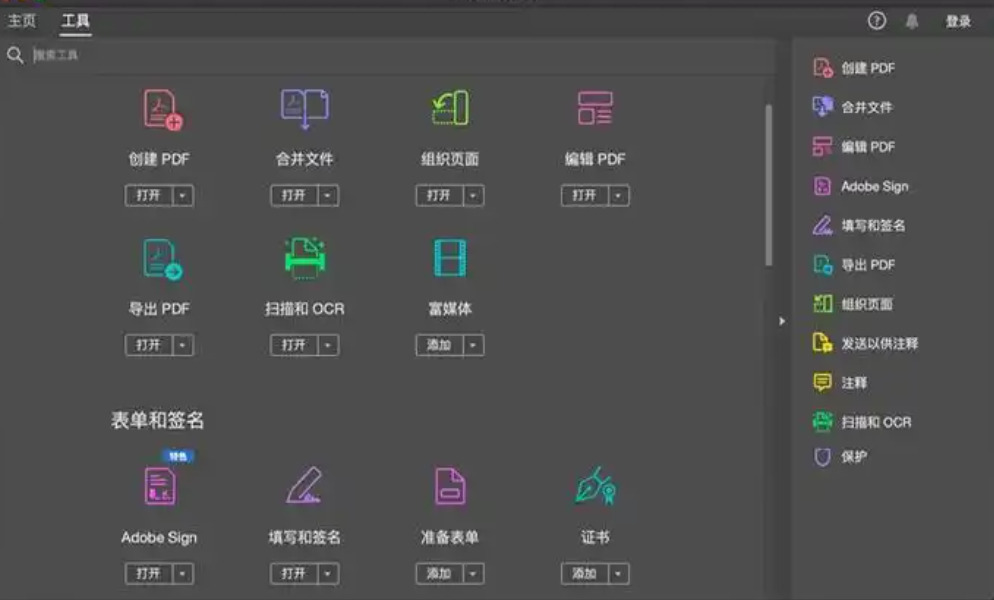Click 打开 button under Adobe Sign
Screen dimensions: 994x600
coord(149,573)
